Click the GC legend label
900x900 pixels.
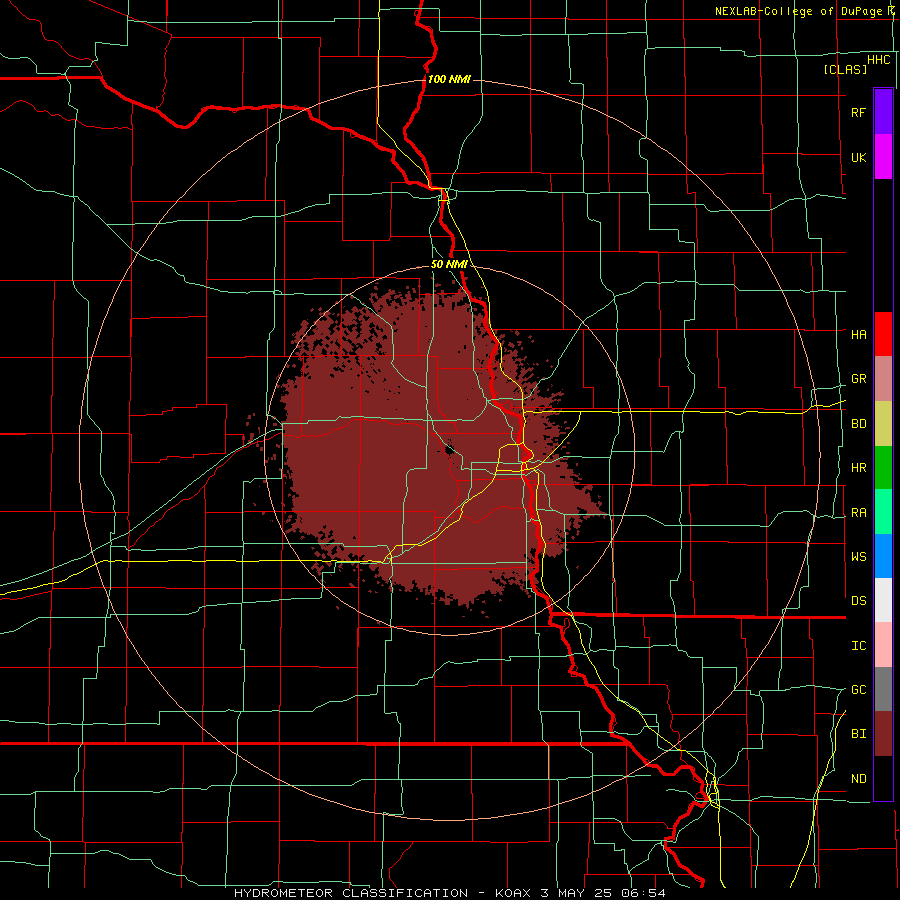[x=859, y=690]
